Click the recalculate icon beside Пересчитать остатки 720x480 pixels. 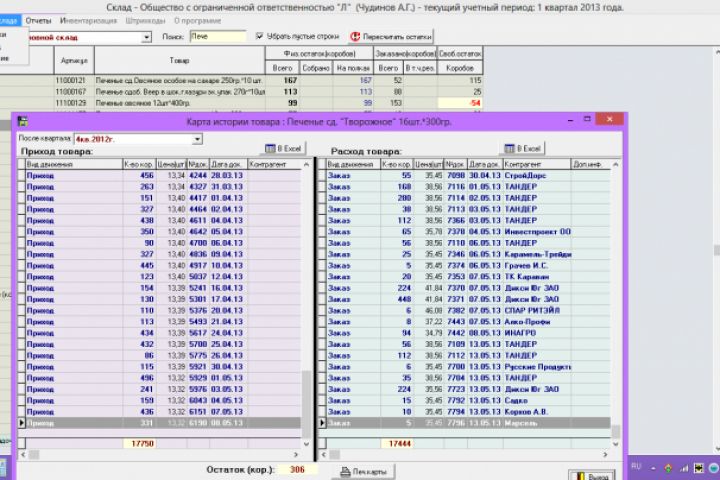(x=355, y=36)
